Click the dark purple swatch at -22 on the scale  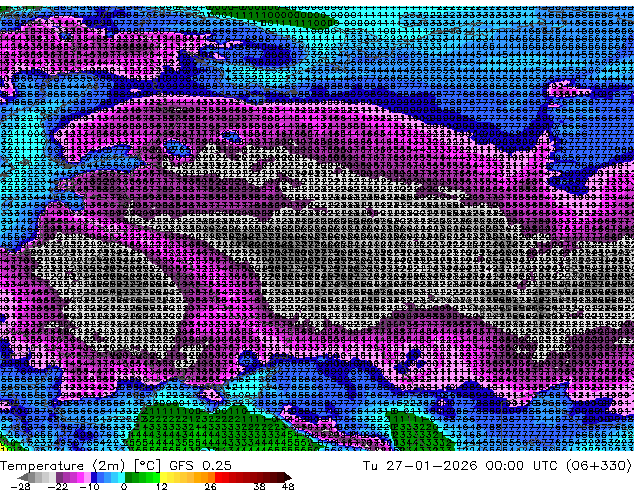click(x=59, y=477)
